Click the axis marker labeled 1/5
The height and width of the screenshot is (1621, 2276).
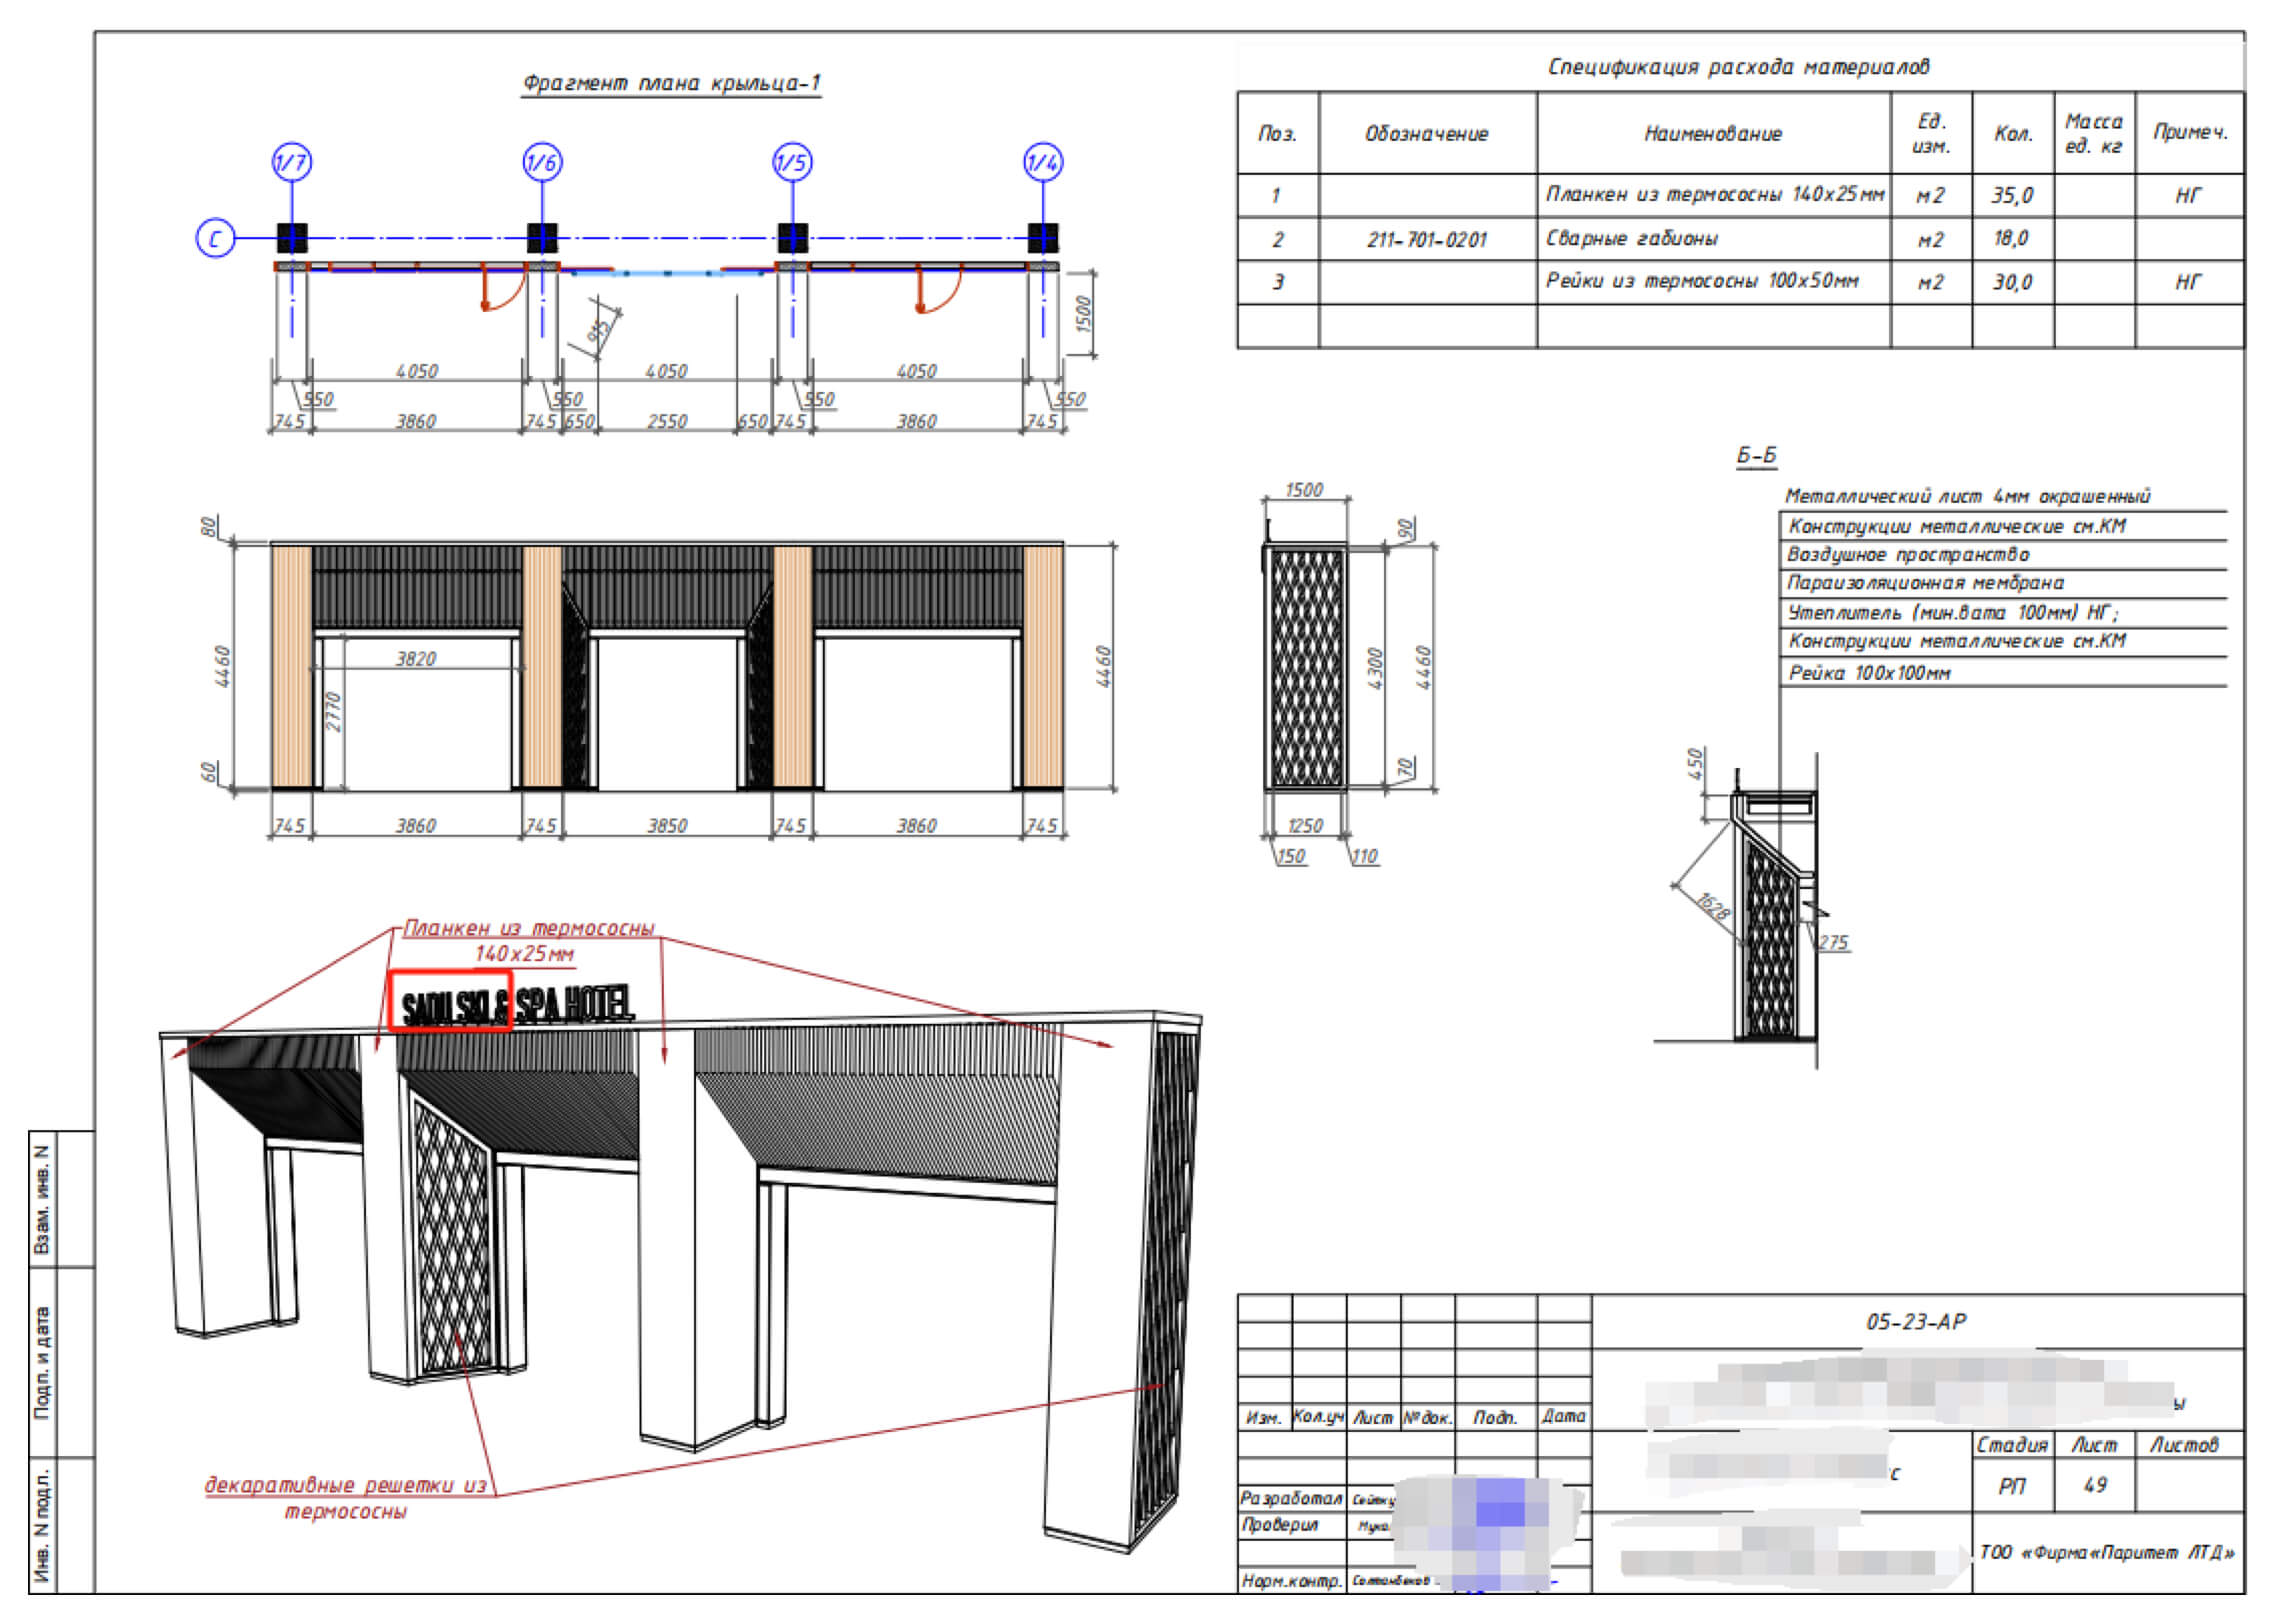792,162
